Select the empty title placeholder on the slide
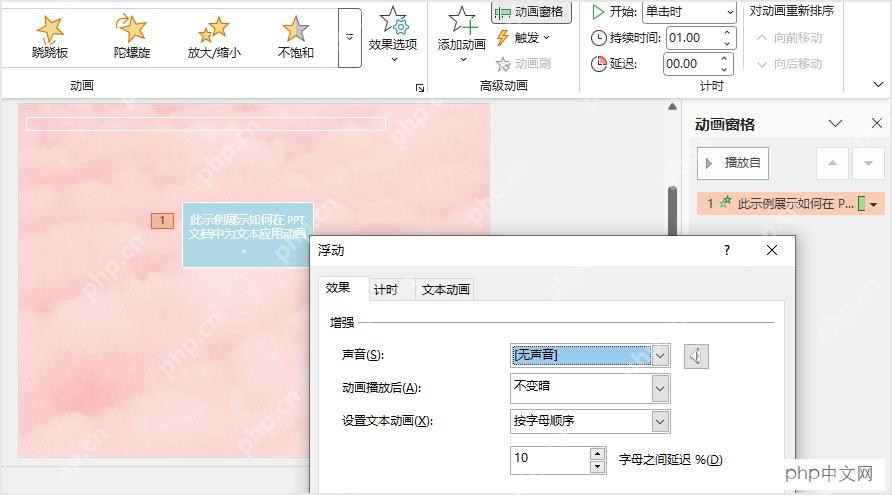The image size is (892, 495). pyautogui.click(x=206, y=123)
